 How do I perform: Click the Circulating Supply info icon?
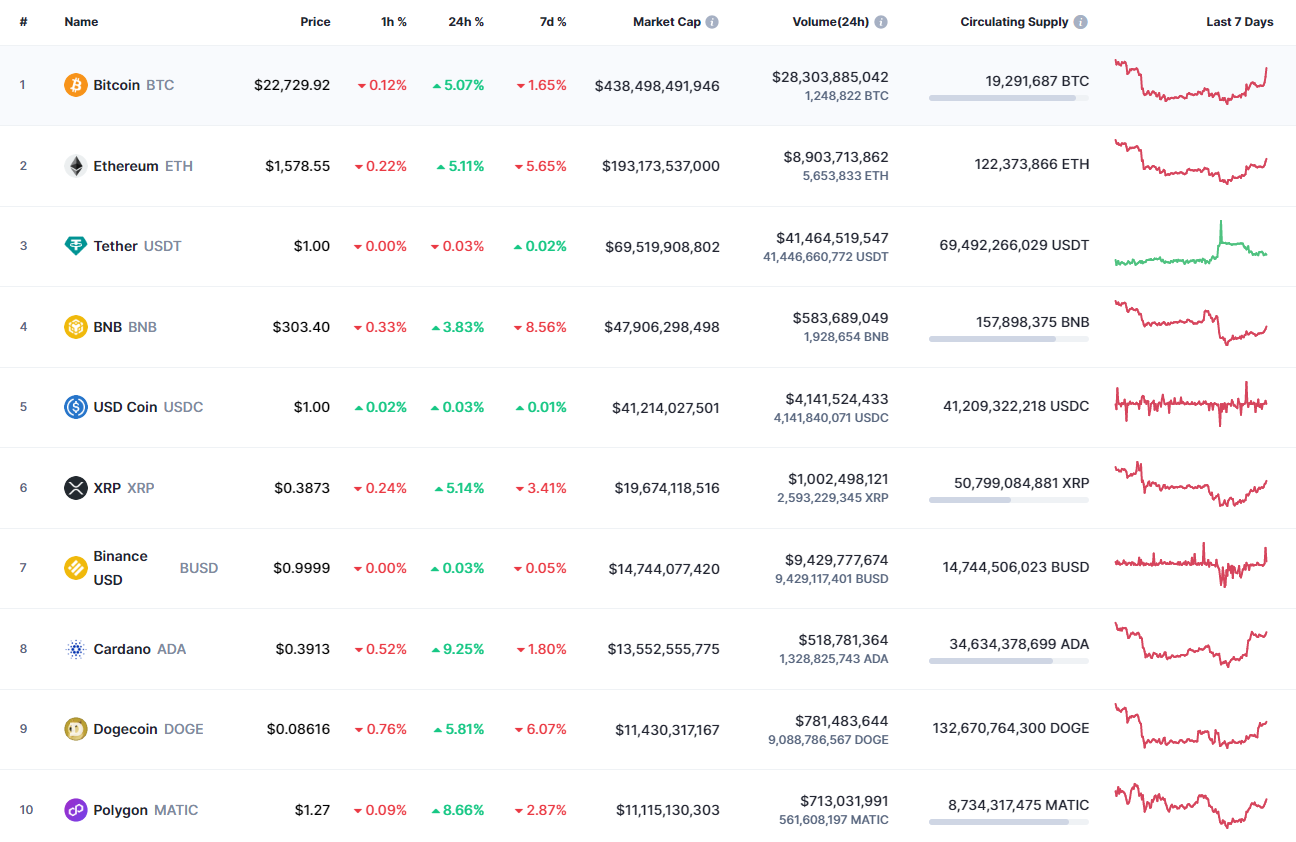pyautogui.click(x=1081, y=21)
